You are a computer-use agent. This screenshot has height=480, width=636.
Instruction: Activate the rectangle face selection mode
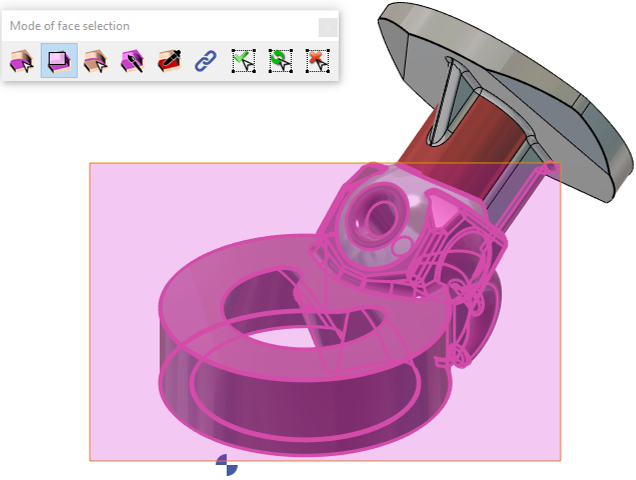tap(59, 61)
